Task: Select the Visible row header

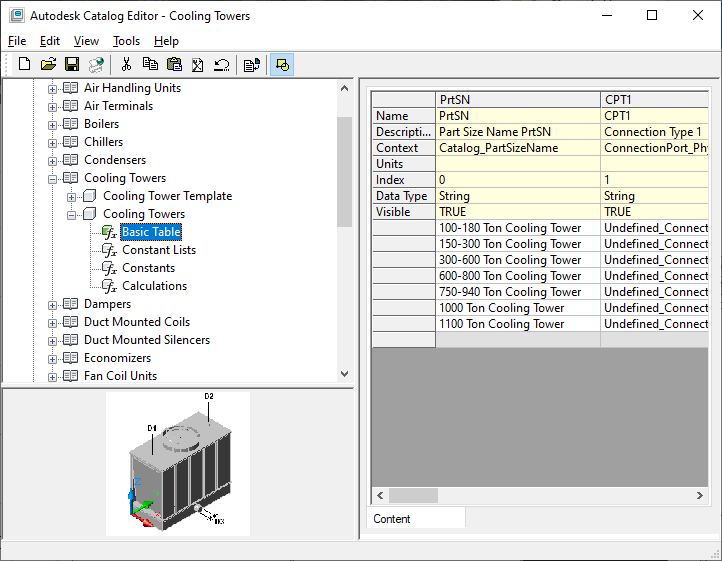Action: pyautogui.click(x=403, y=212)
